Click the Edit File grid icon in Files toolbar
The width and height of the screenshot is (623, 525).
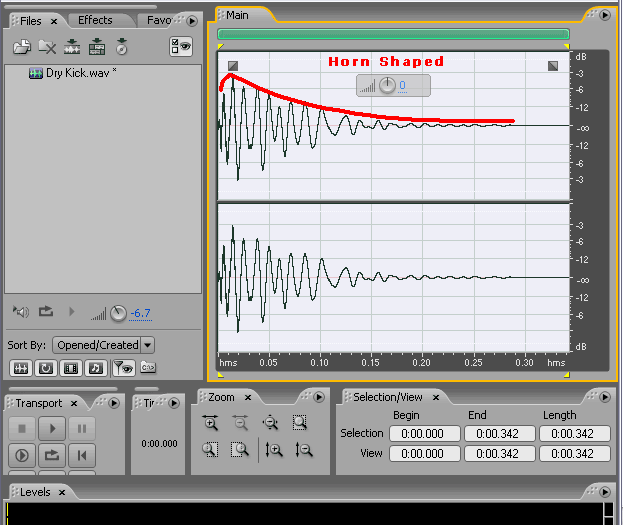97,47
